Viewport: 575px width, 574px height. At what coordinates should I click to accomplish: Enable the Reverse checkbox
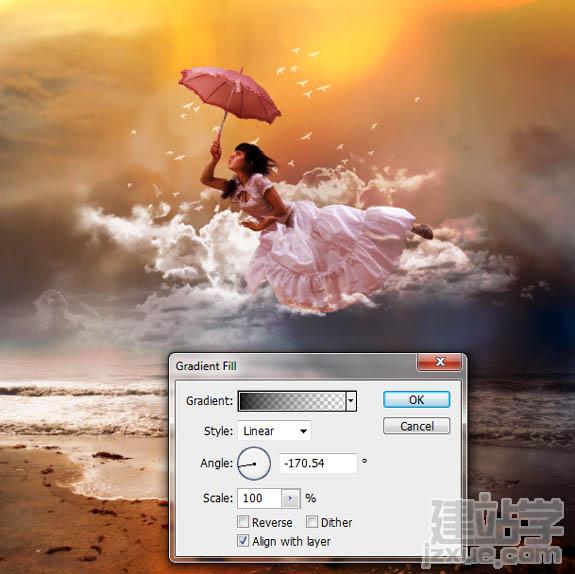click(243, 522)
